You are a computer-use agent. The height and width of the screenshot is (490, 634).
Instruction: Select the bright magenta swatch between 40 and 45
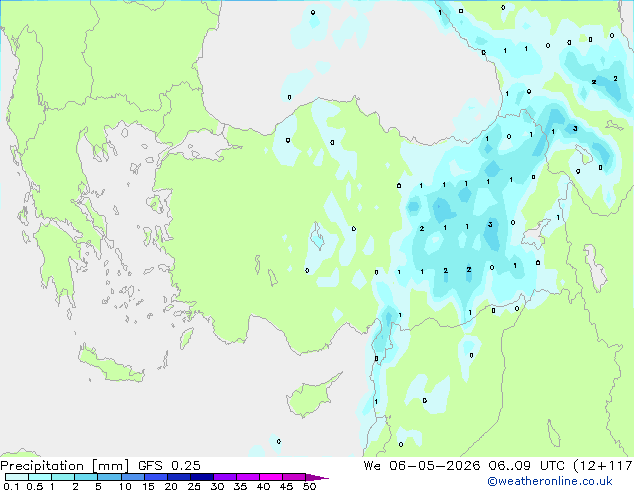pos(271,477)
